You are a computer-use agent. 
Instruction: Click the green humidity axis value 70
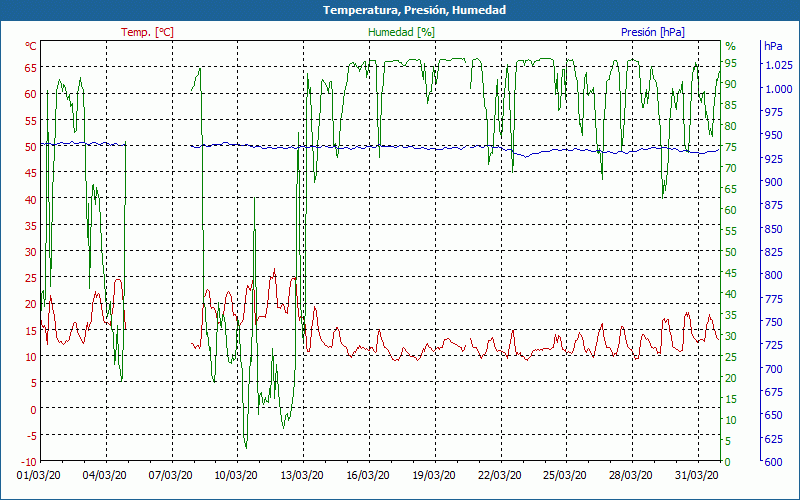(x=731, y=168)
